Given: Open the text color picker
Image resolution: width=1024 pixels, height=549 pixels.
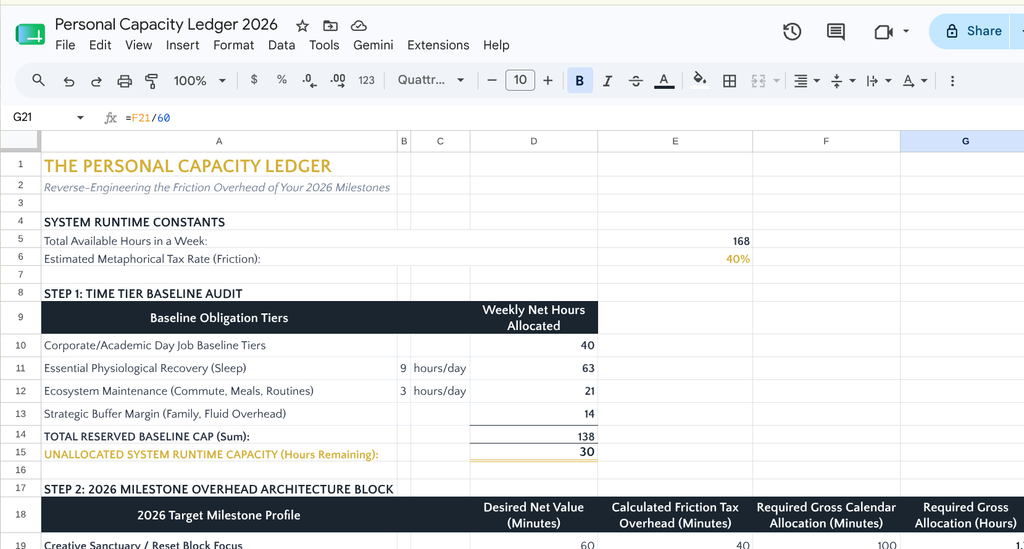Looking at the screenshot, I should pyautogui.click(x=664, y=81).
